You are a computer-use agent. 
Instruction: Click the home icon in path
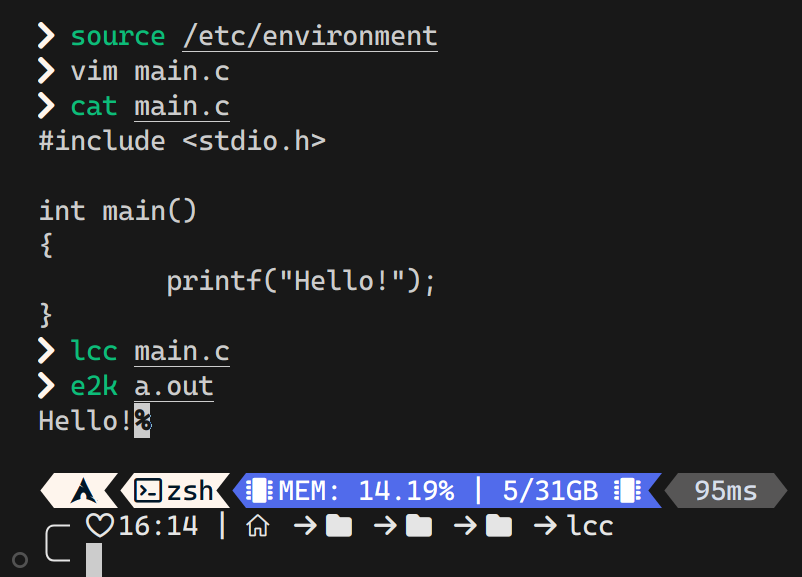pyautogui.click(x=258, y=526)
